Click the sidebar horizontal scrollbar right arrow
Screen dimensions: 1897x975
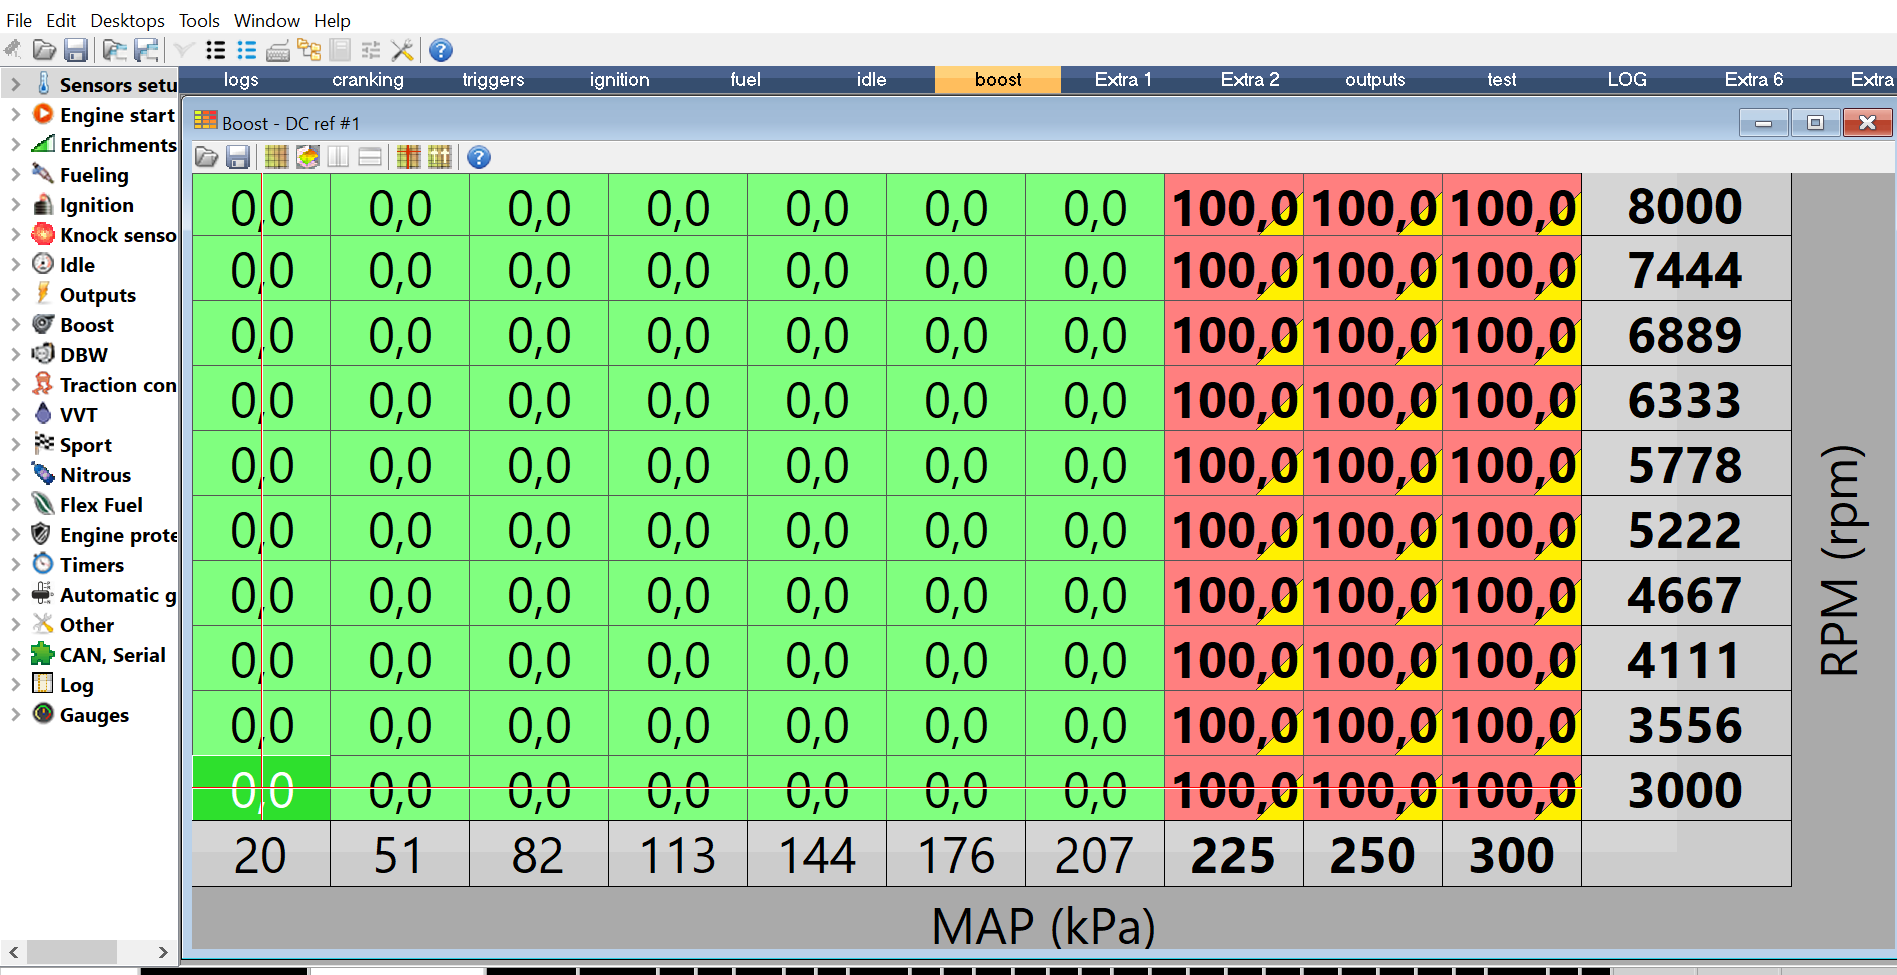(162, 952)
